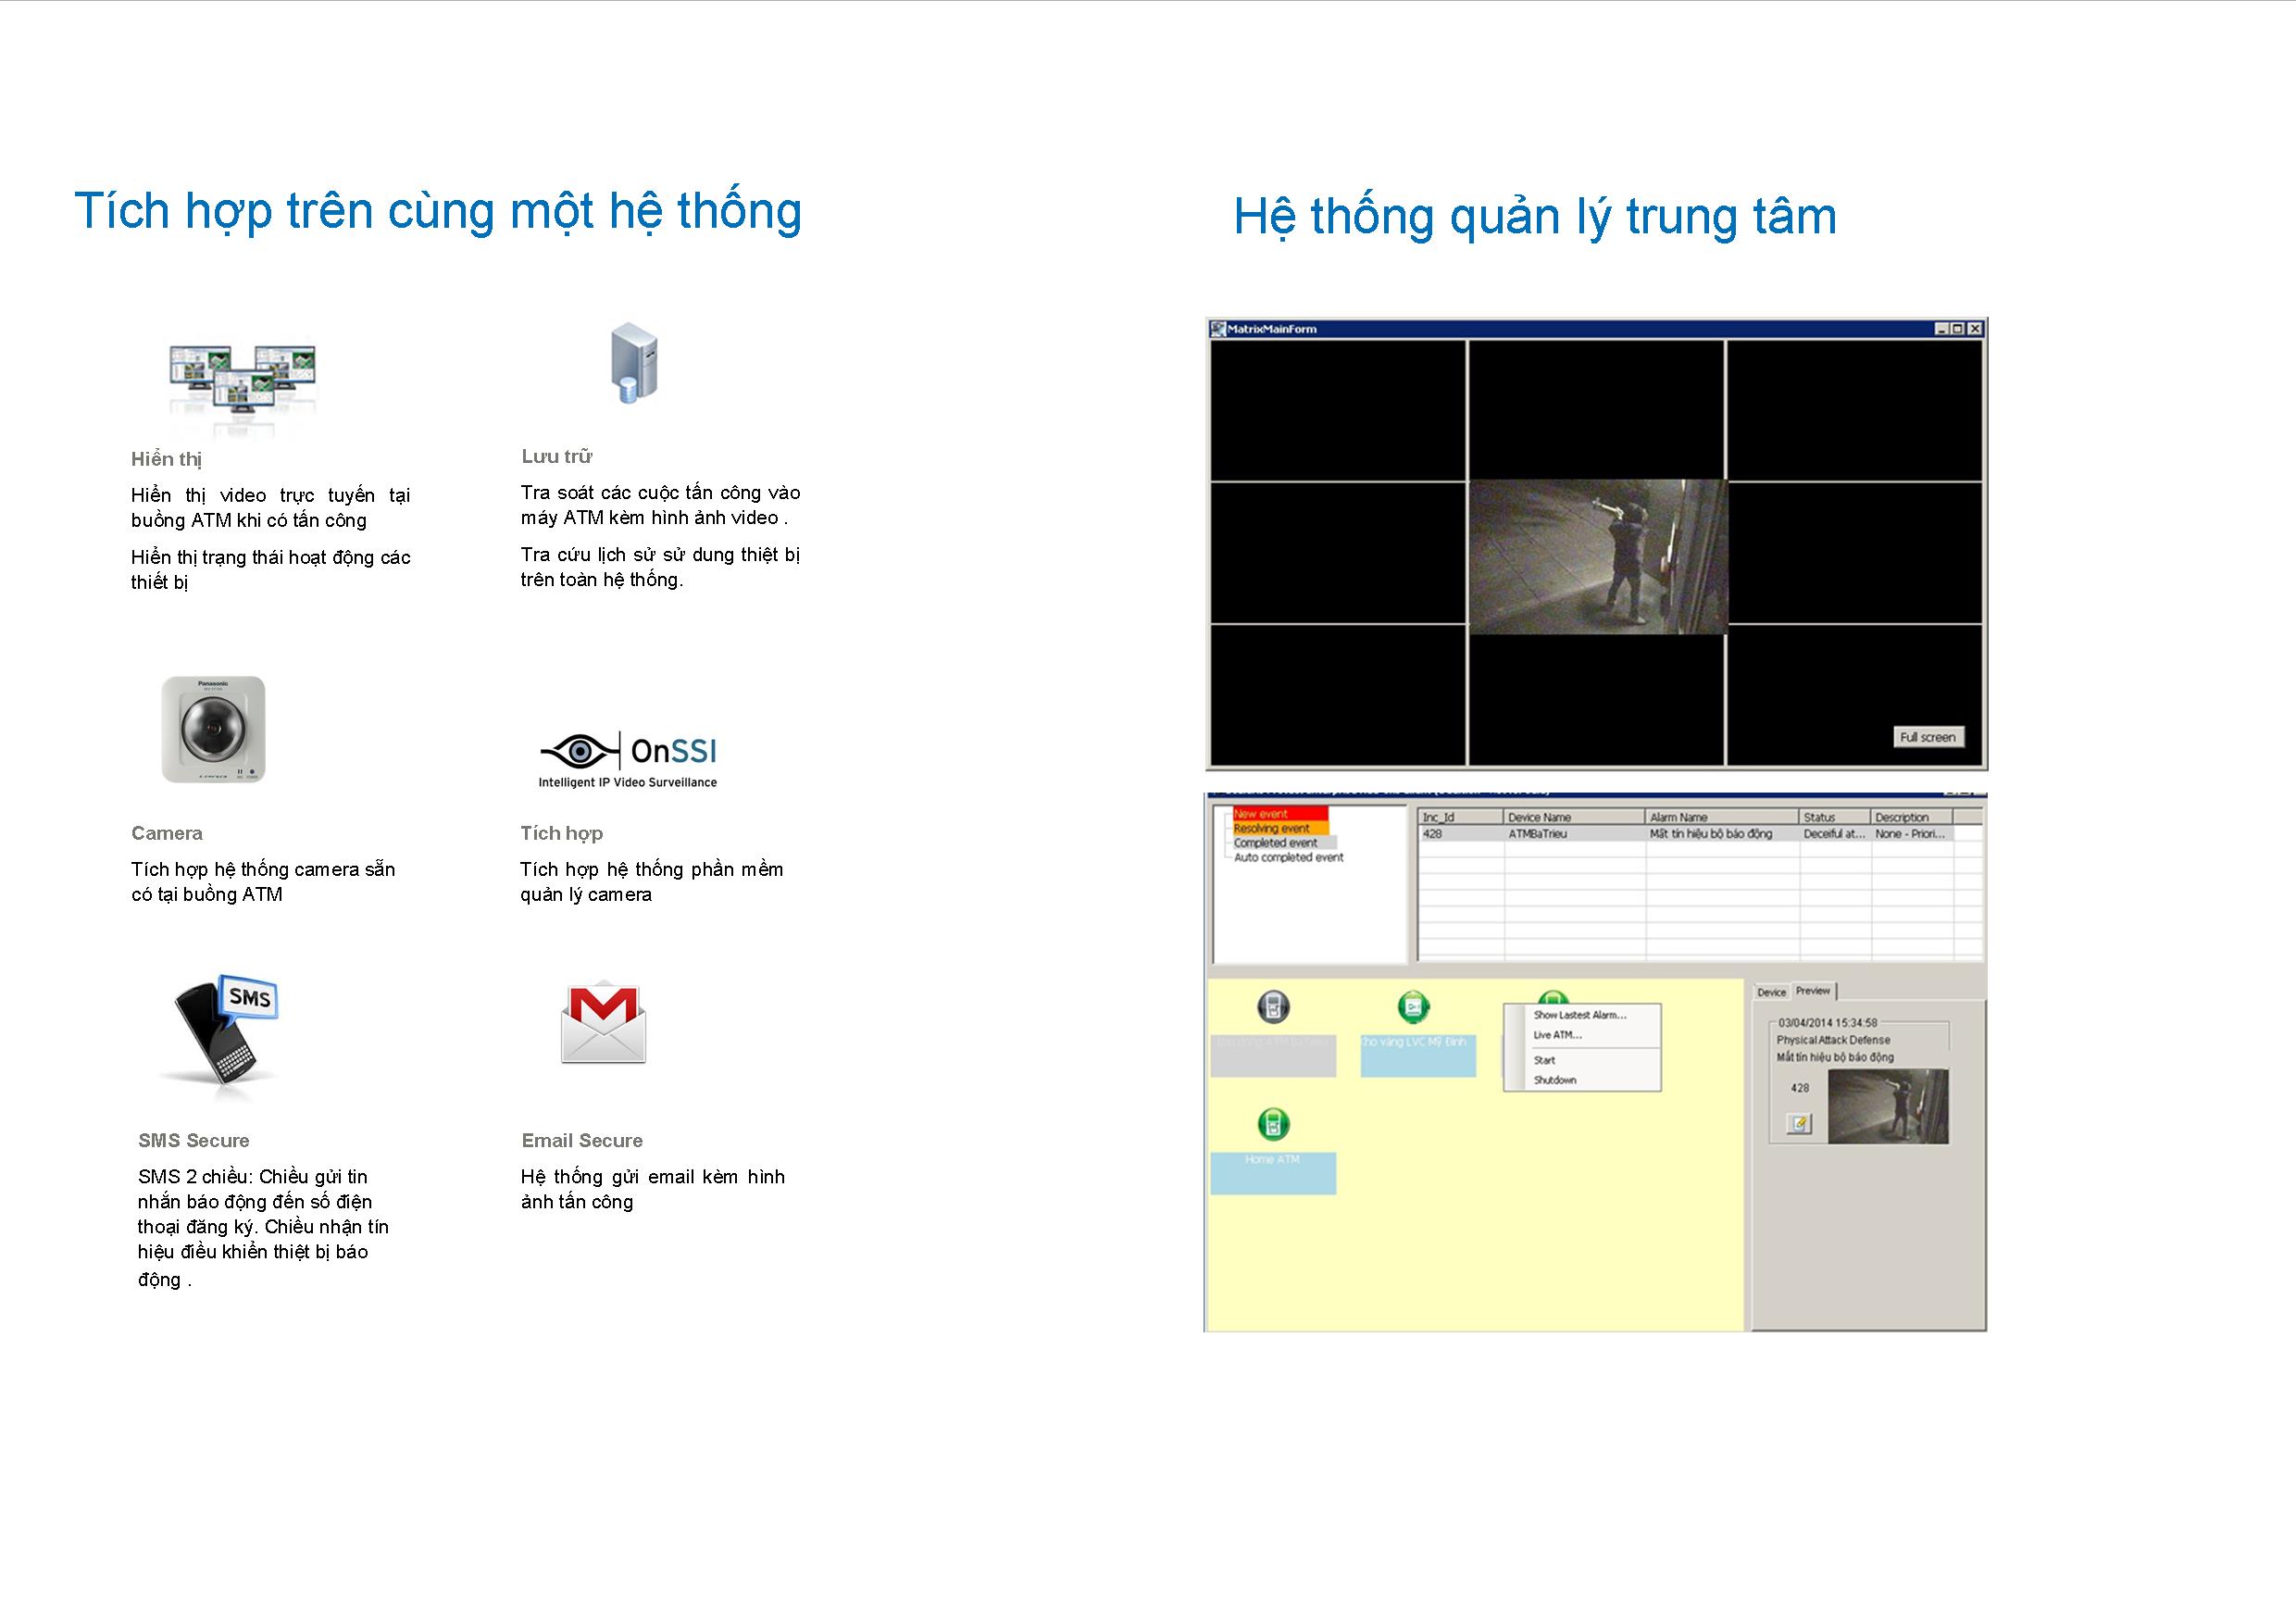Click the Home ATM label box
Image resolution: width=2296 pixels, height=1624 pixels.
(1273, 1173)
